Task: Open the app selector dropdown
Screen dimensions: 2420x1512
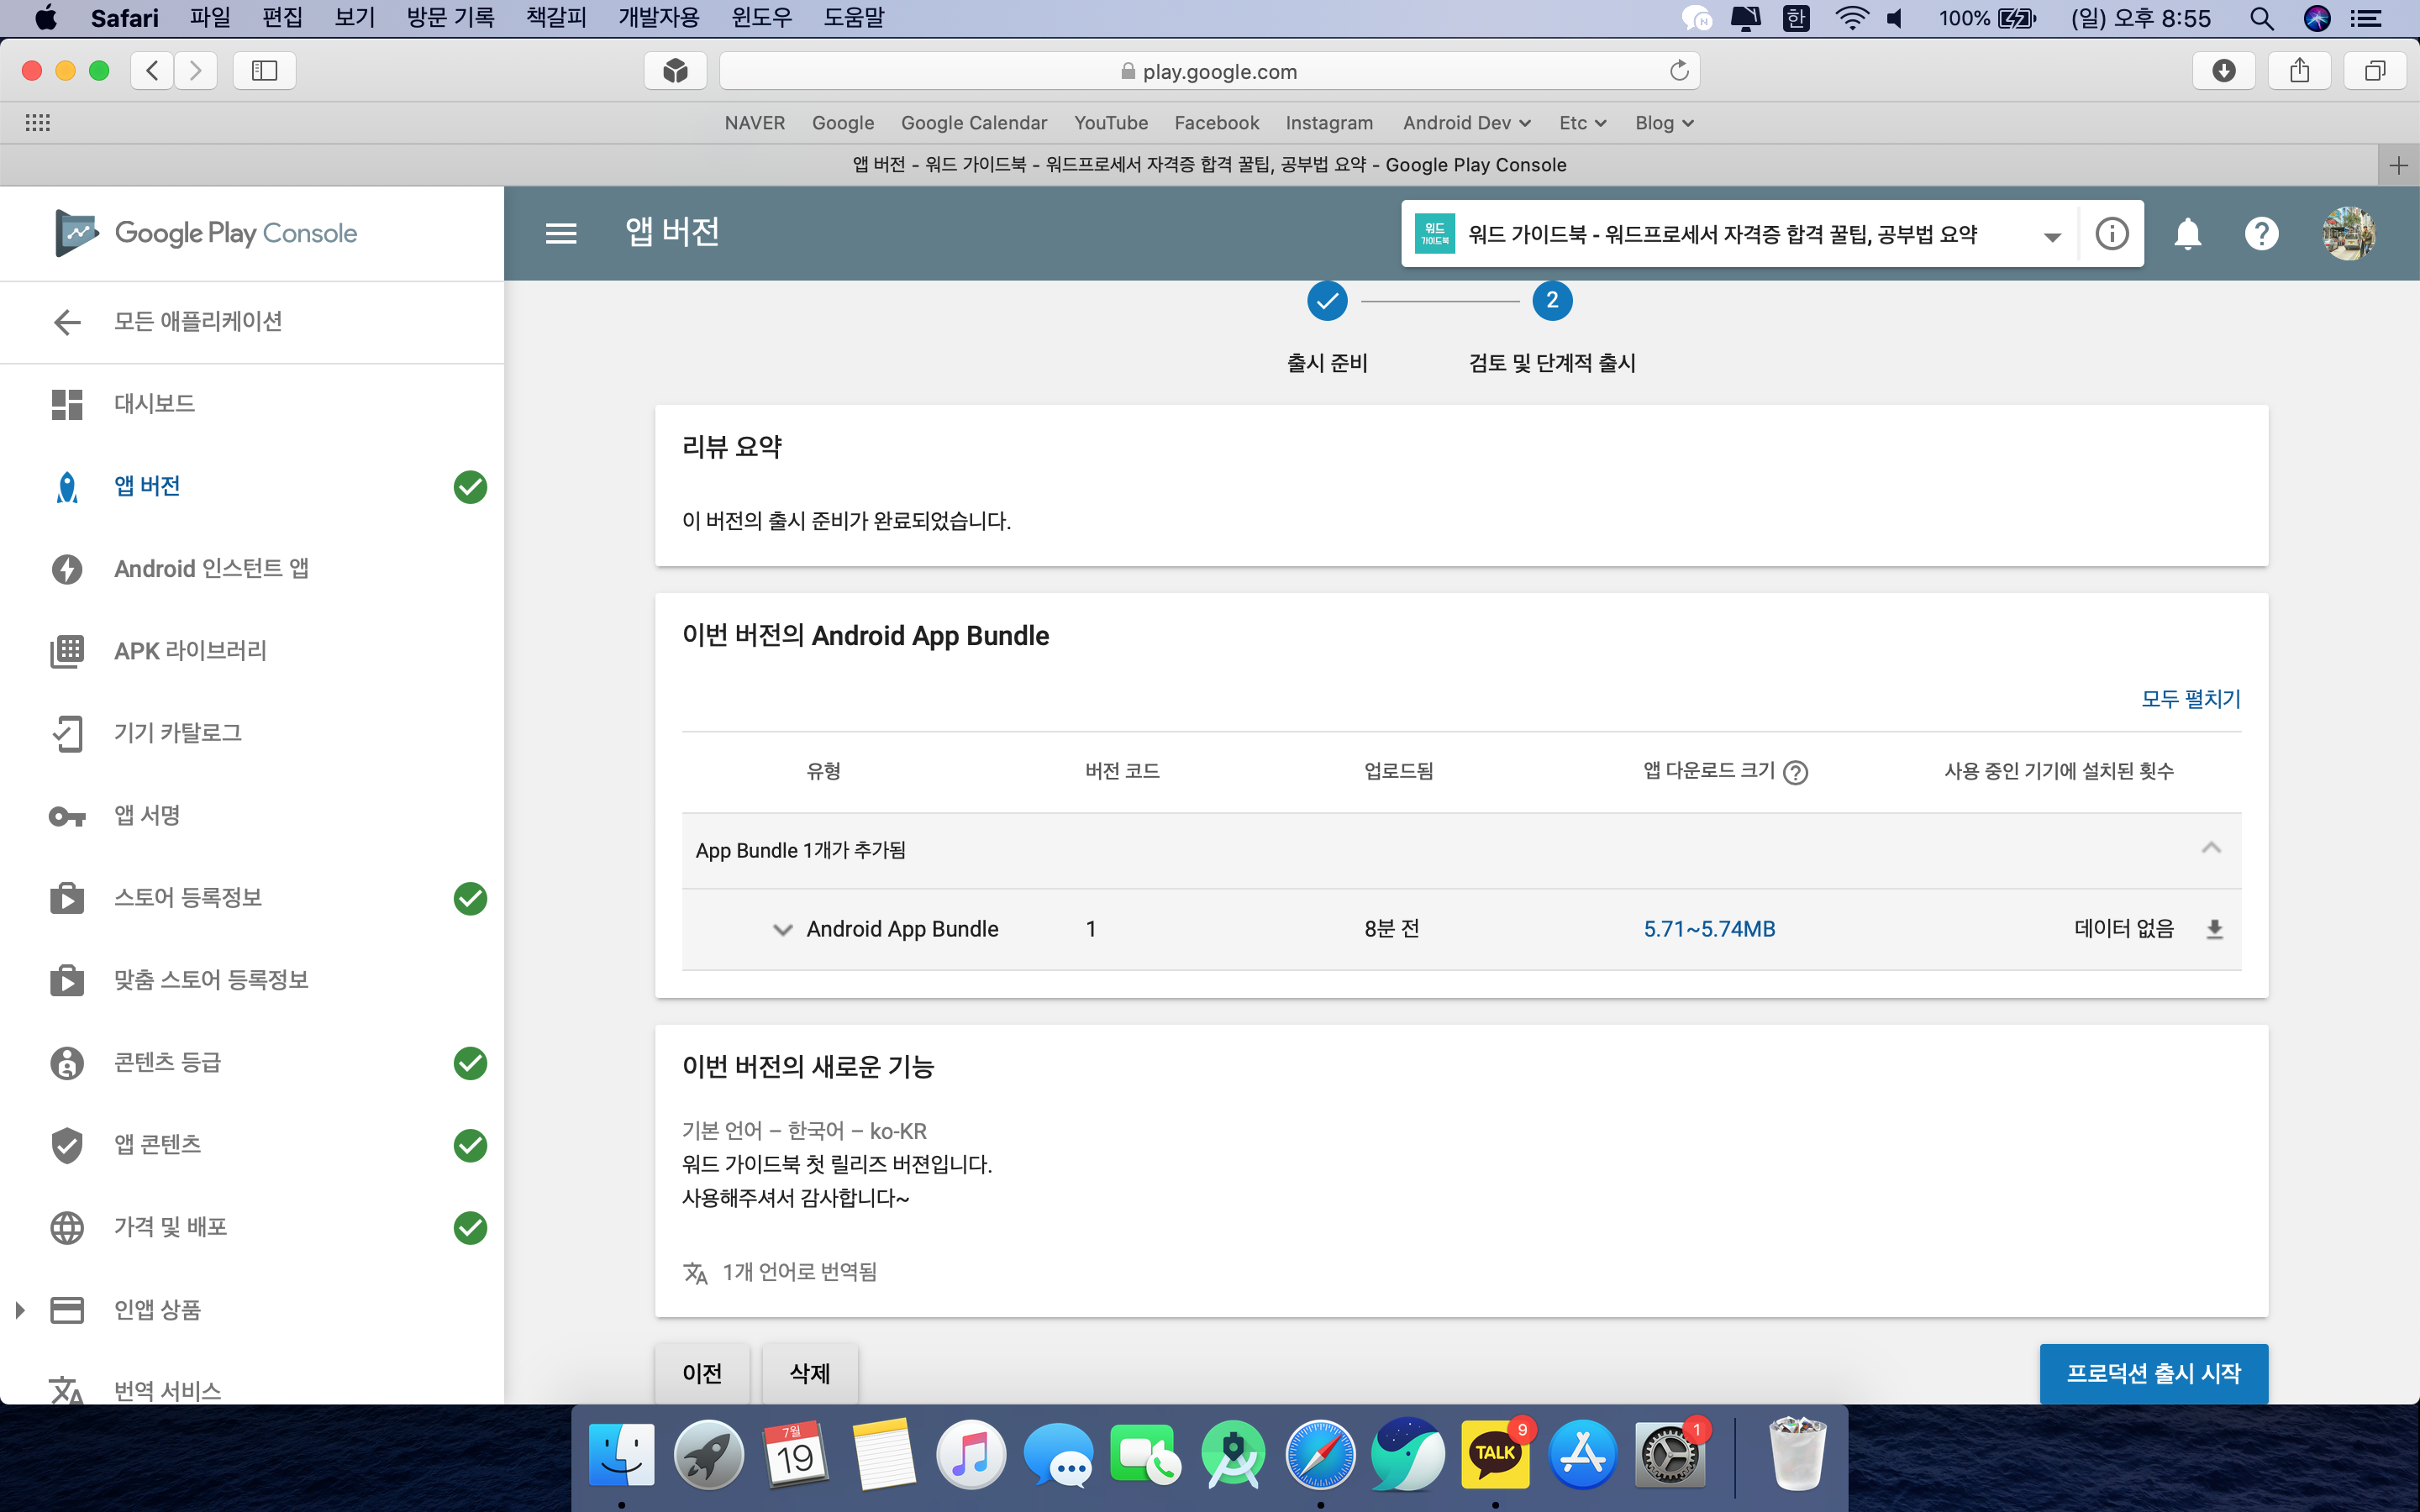Action: pyautogui.click(x=2052, y=236)
